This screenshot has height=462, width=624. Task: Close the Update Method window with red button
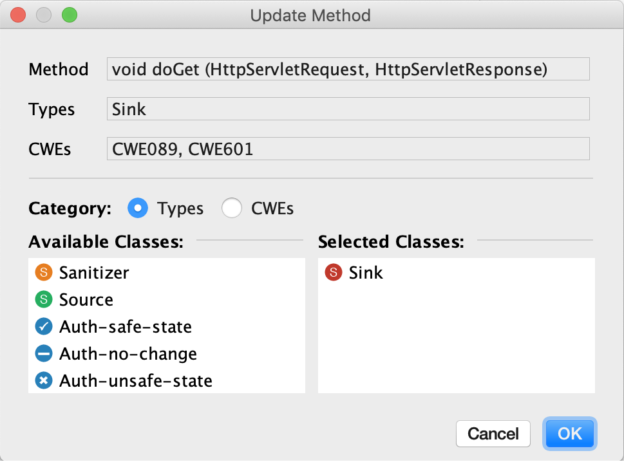[x=18, y=15]
